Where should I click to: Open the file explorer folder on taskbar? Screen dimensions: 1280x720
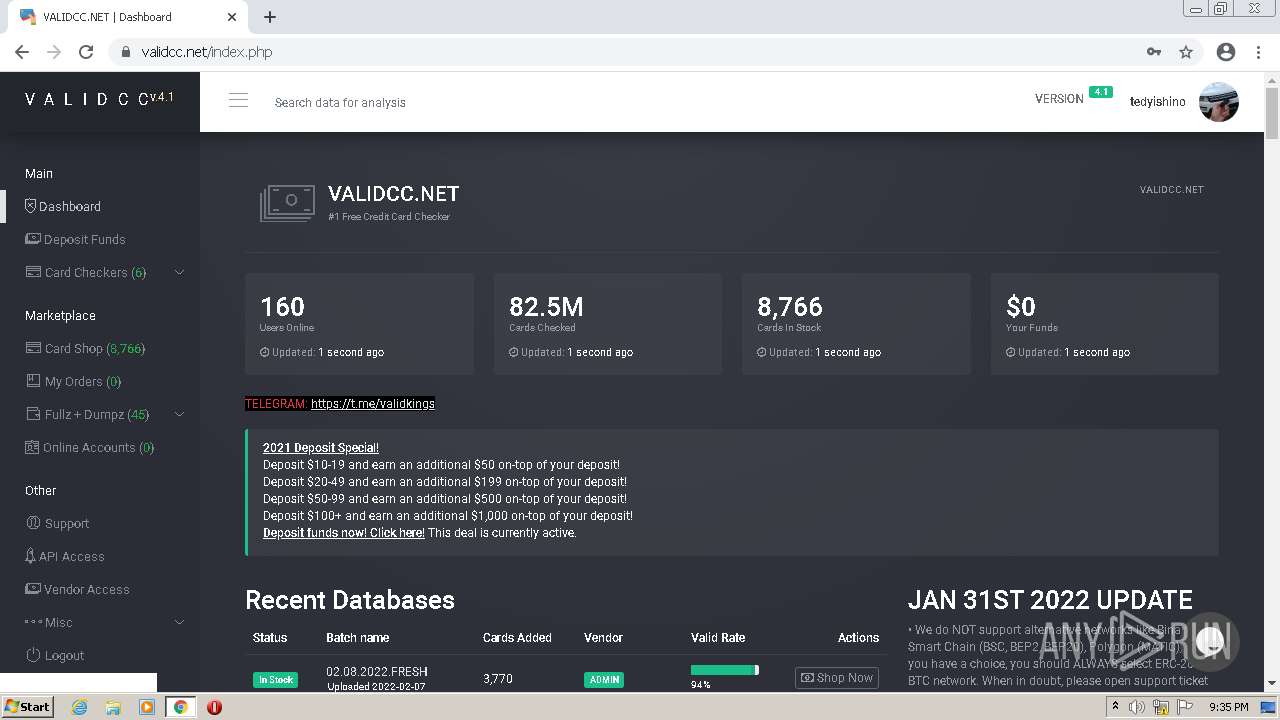point(113,707)
